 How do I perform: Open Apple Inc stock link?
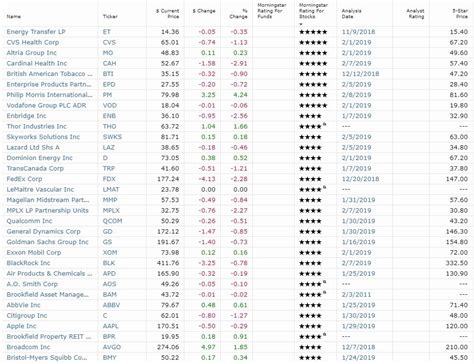[x=21, y=326]
